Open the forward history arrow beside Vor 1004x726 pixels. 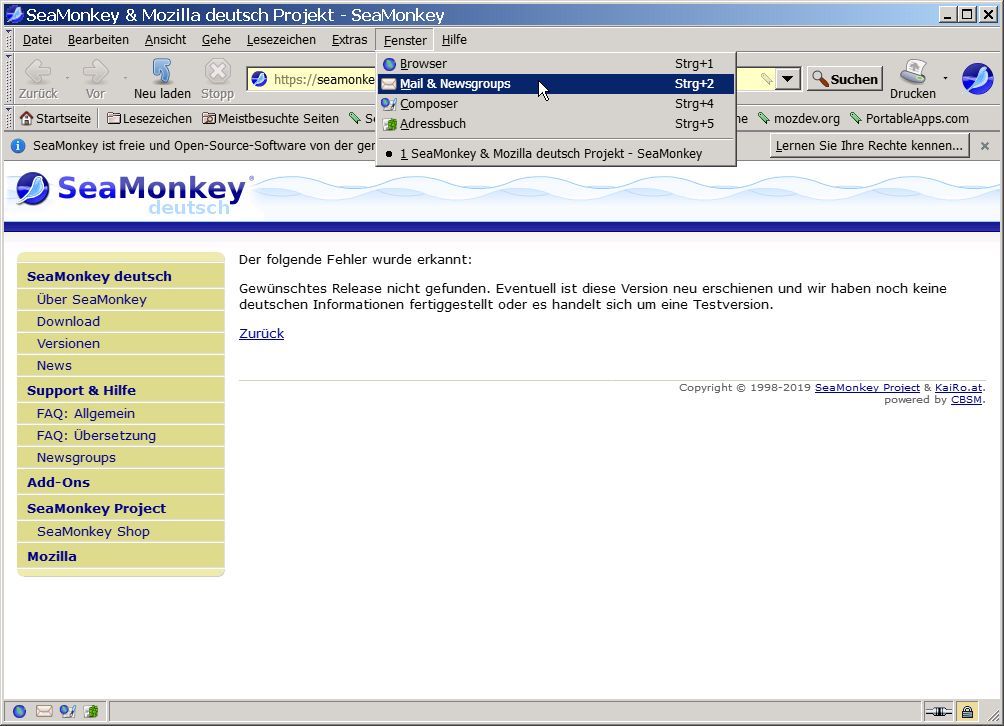125,78
